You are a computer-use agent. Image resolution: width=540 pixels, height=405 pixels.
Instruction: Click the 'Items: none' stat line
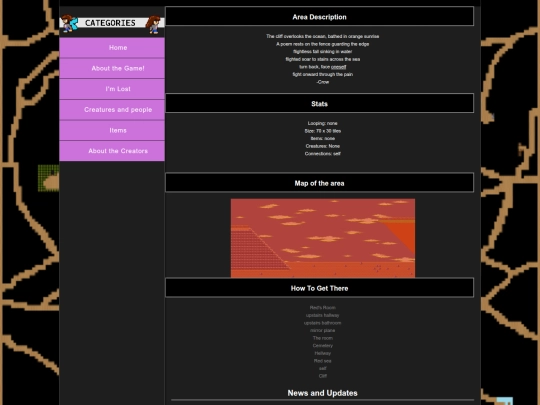click(323, 138)
